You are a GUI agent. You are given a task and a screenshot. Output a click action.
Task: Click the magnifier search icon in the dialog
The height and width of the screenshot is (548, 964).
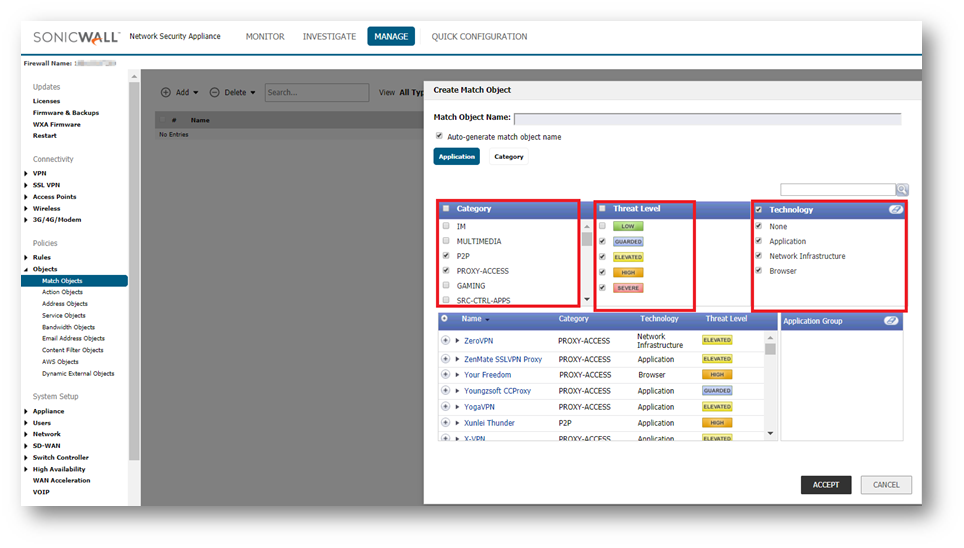point(902,189)
